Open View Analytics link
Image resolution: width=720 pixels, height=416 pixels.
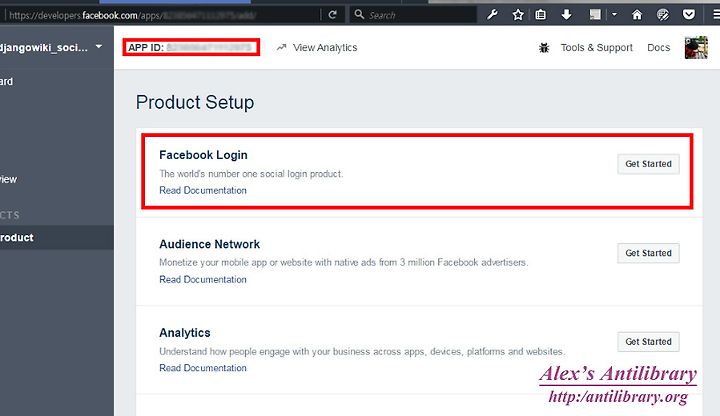(x=325, y=48)
